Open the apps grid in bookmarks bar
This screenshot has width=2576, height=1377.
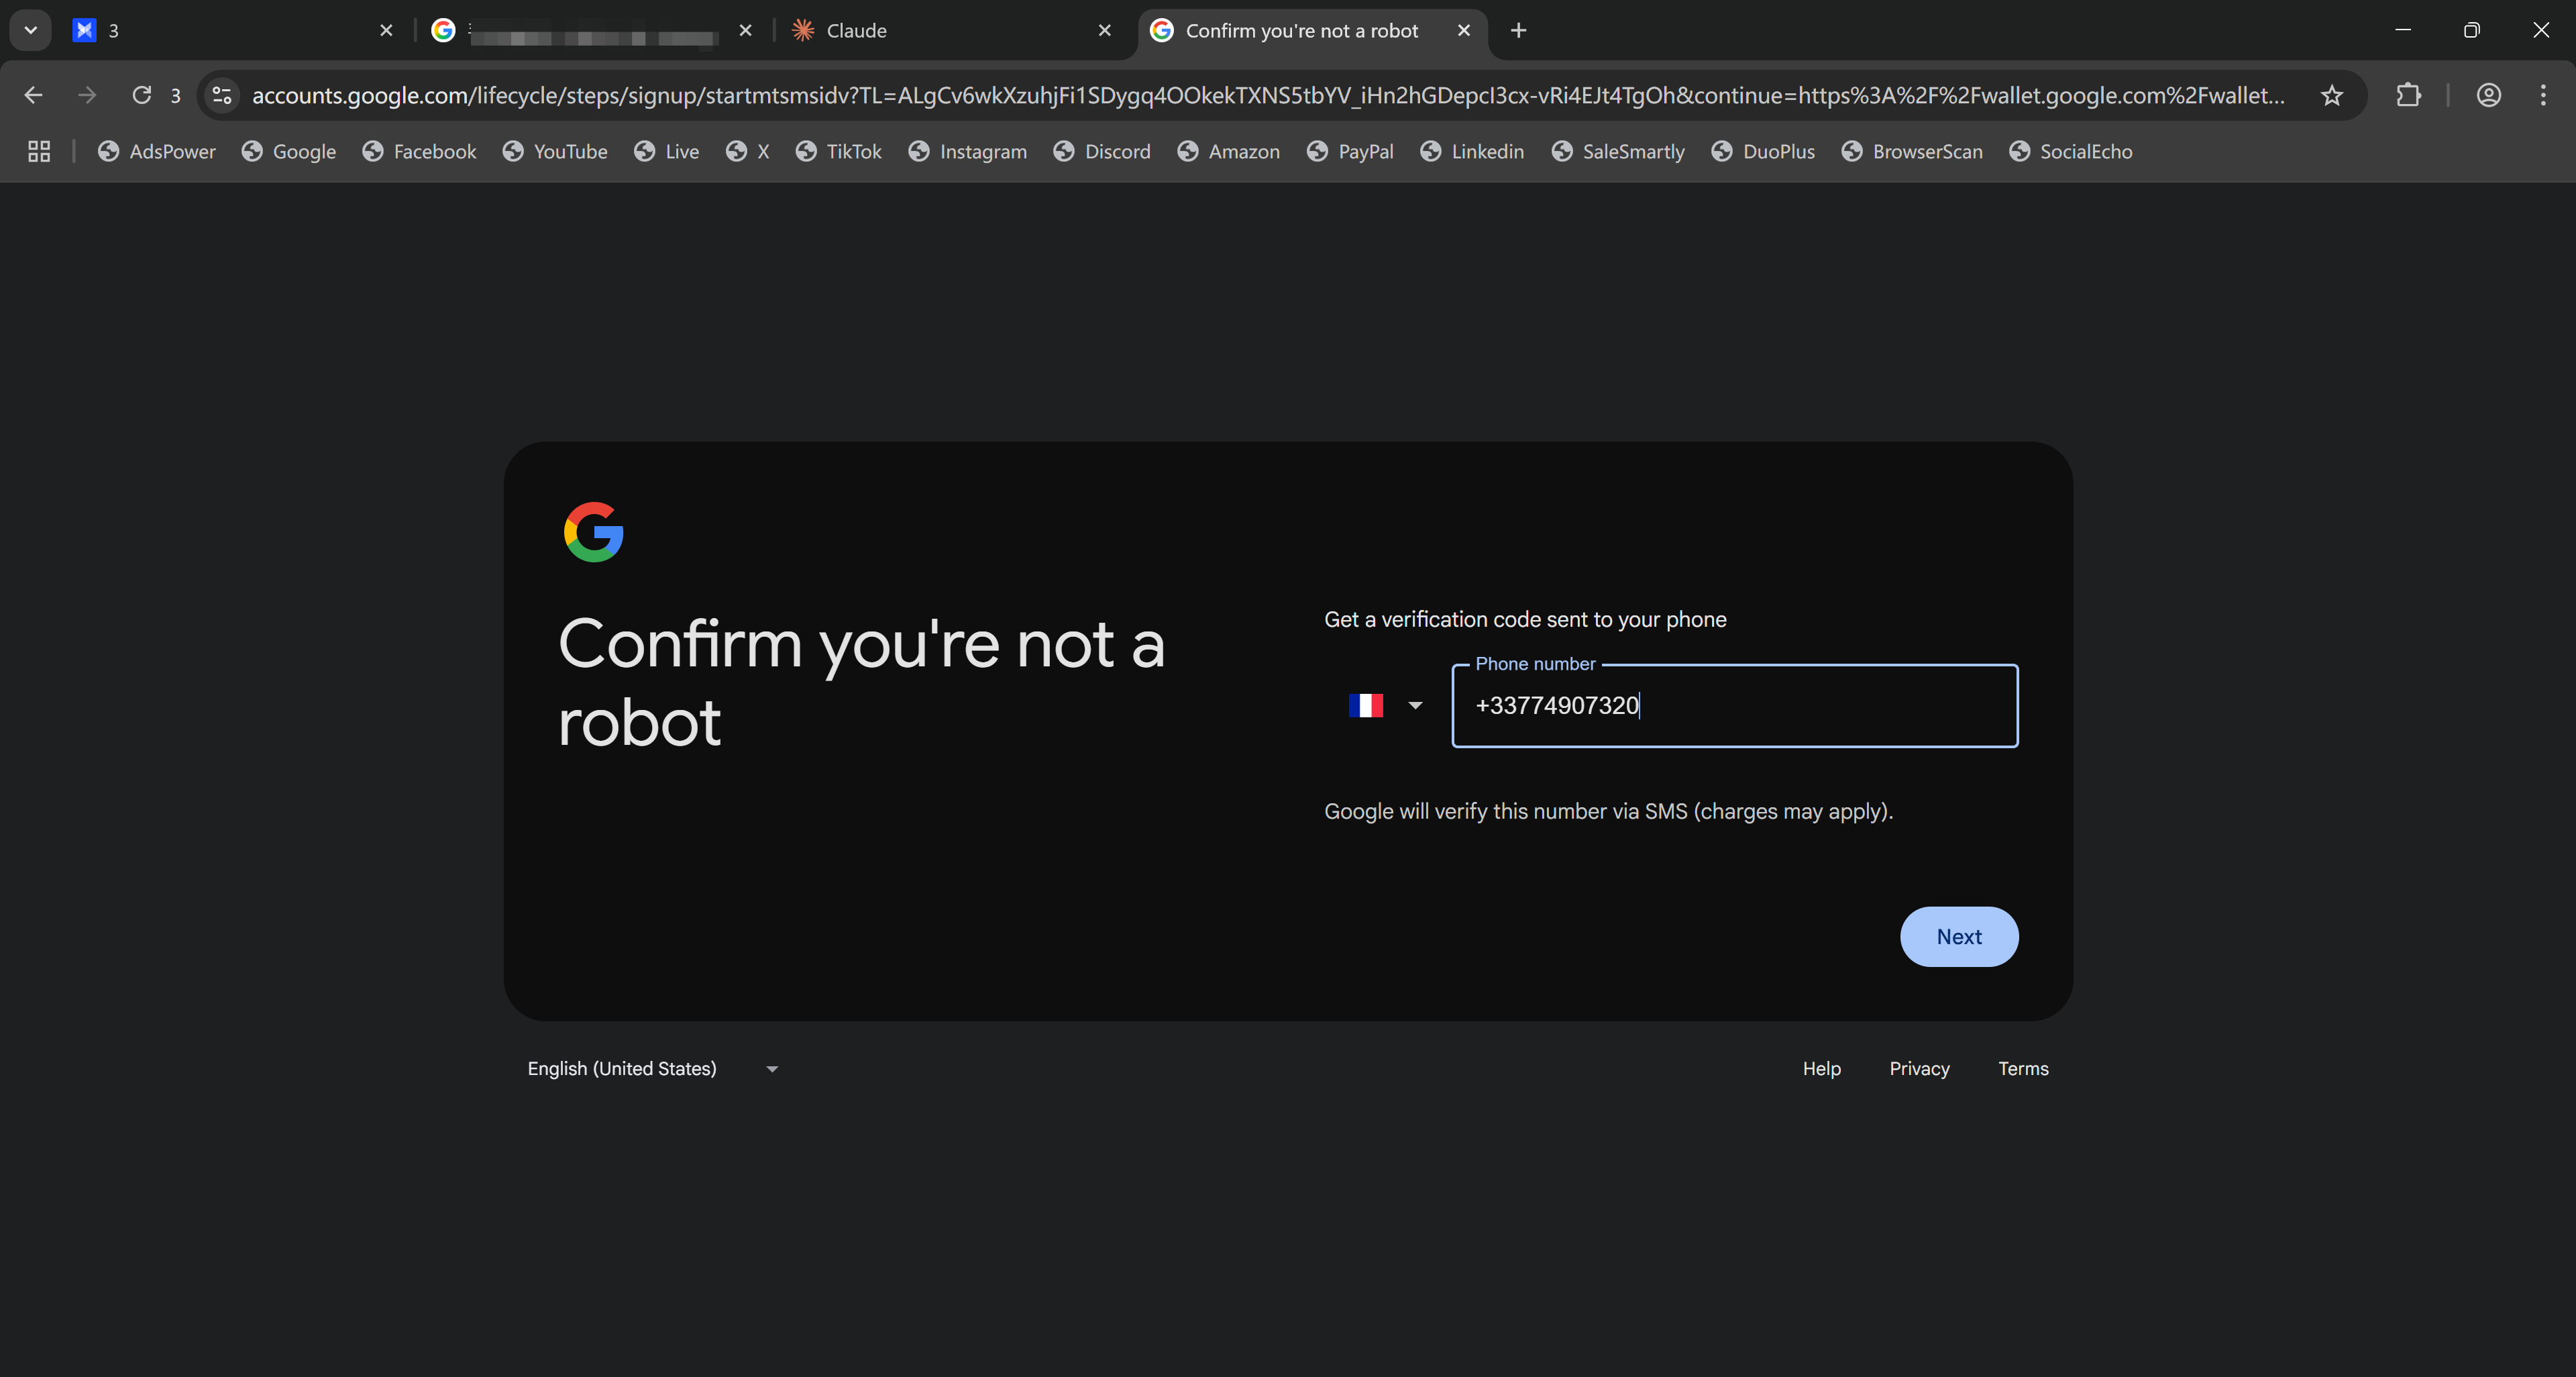tap(39, 151)
